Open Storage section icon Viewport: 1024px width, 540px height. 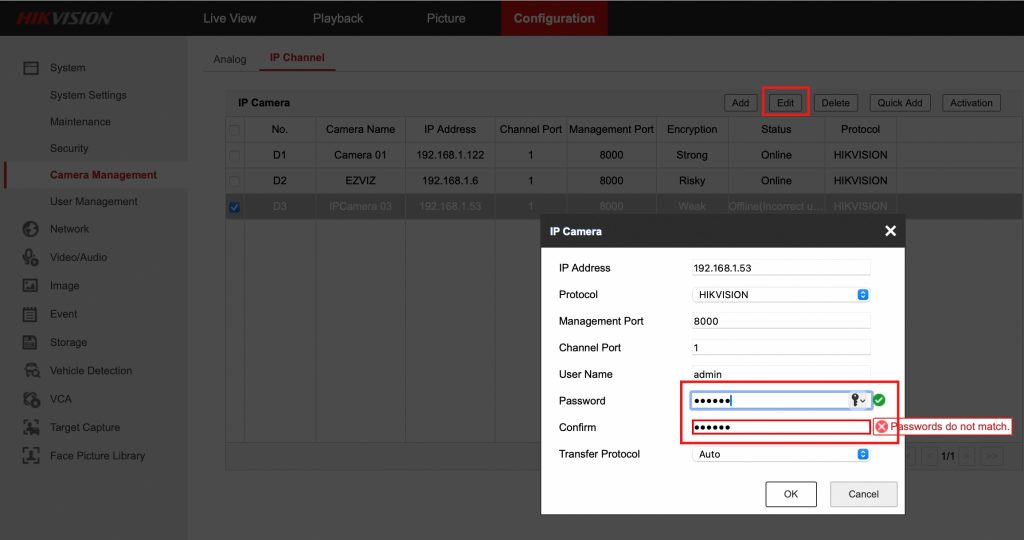(31, 342)
